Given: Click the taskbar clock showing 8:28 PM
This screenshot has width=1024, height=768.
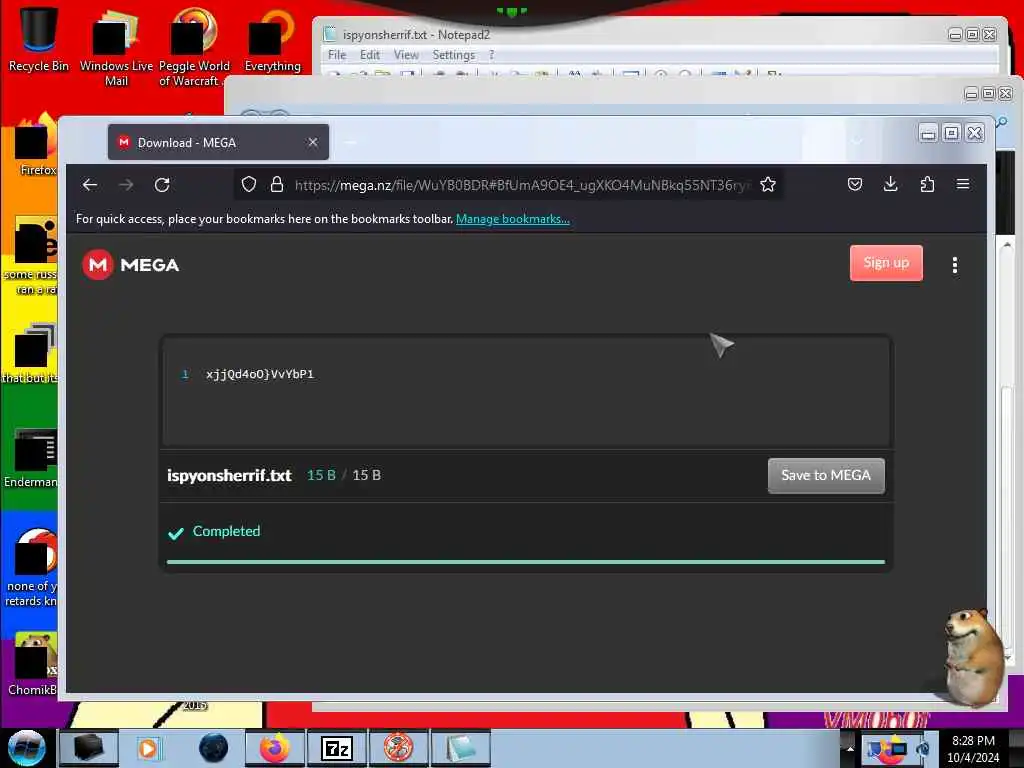Looking at the screenshot, I should (x=973, y=748).
